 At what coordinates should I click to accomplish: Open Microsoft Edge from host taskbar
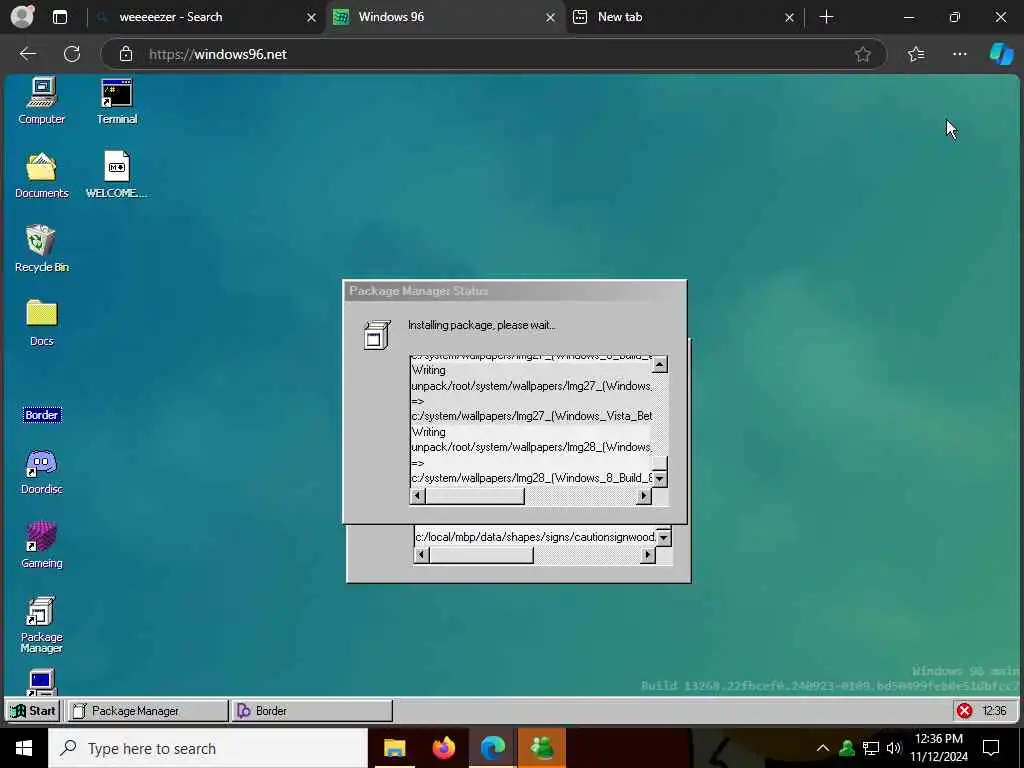pyautogui.click(x=493, y=748)
